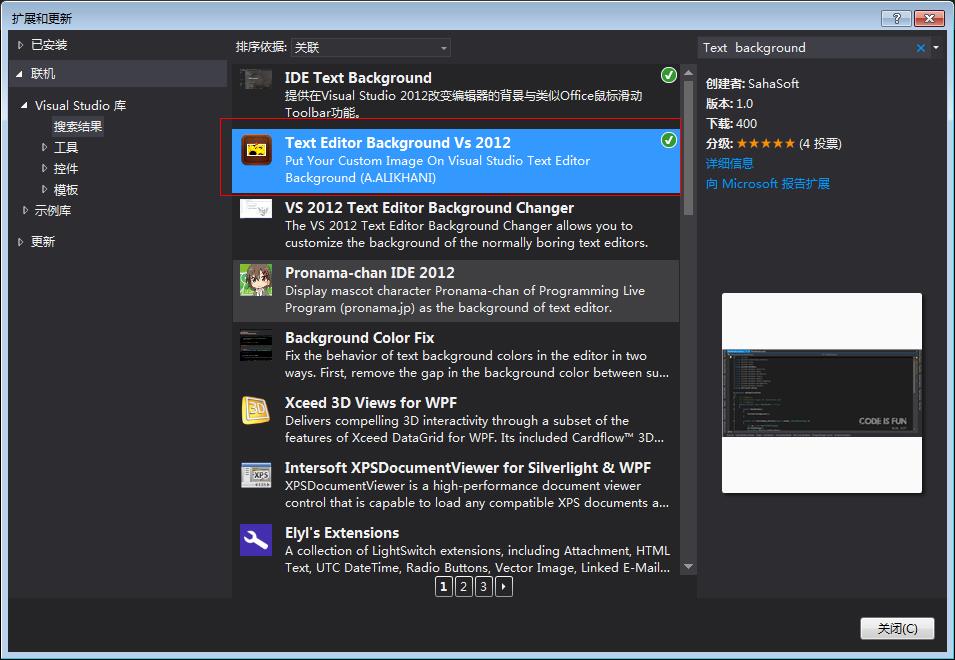Go to results page 1
This screenshot has height=660, width=955.
click(443, 587)
